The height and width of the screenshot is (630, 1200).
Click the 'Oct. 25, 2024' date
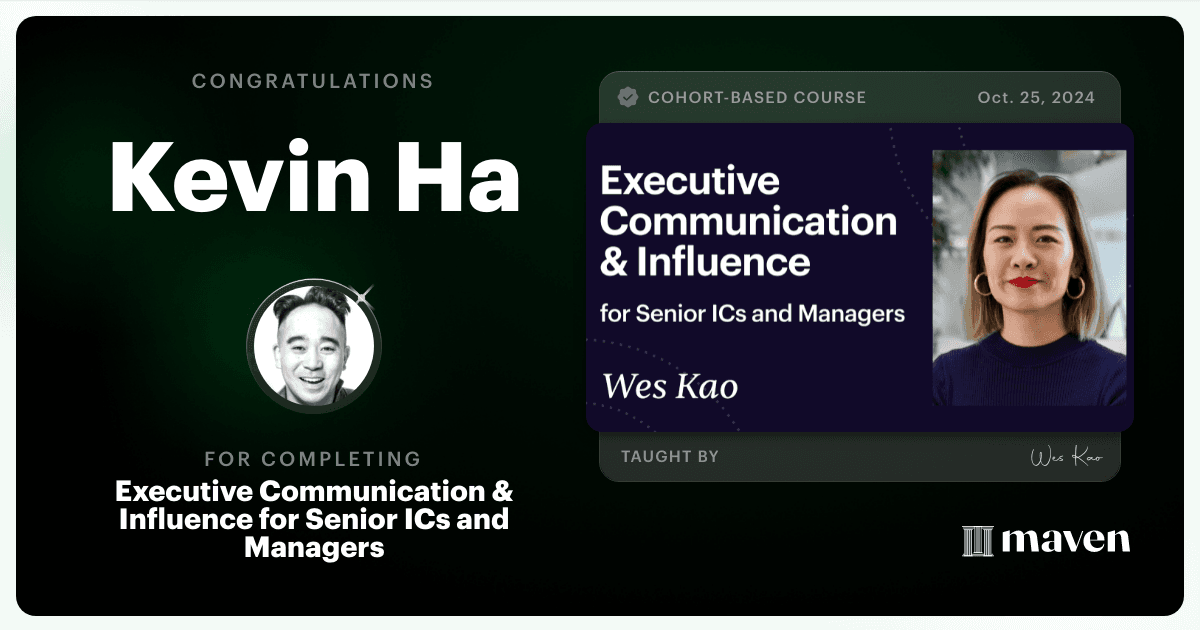[1036, 98]
